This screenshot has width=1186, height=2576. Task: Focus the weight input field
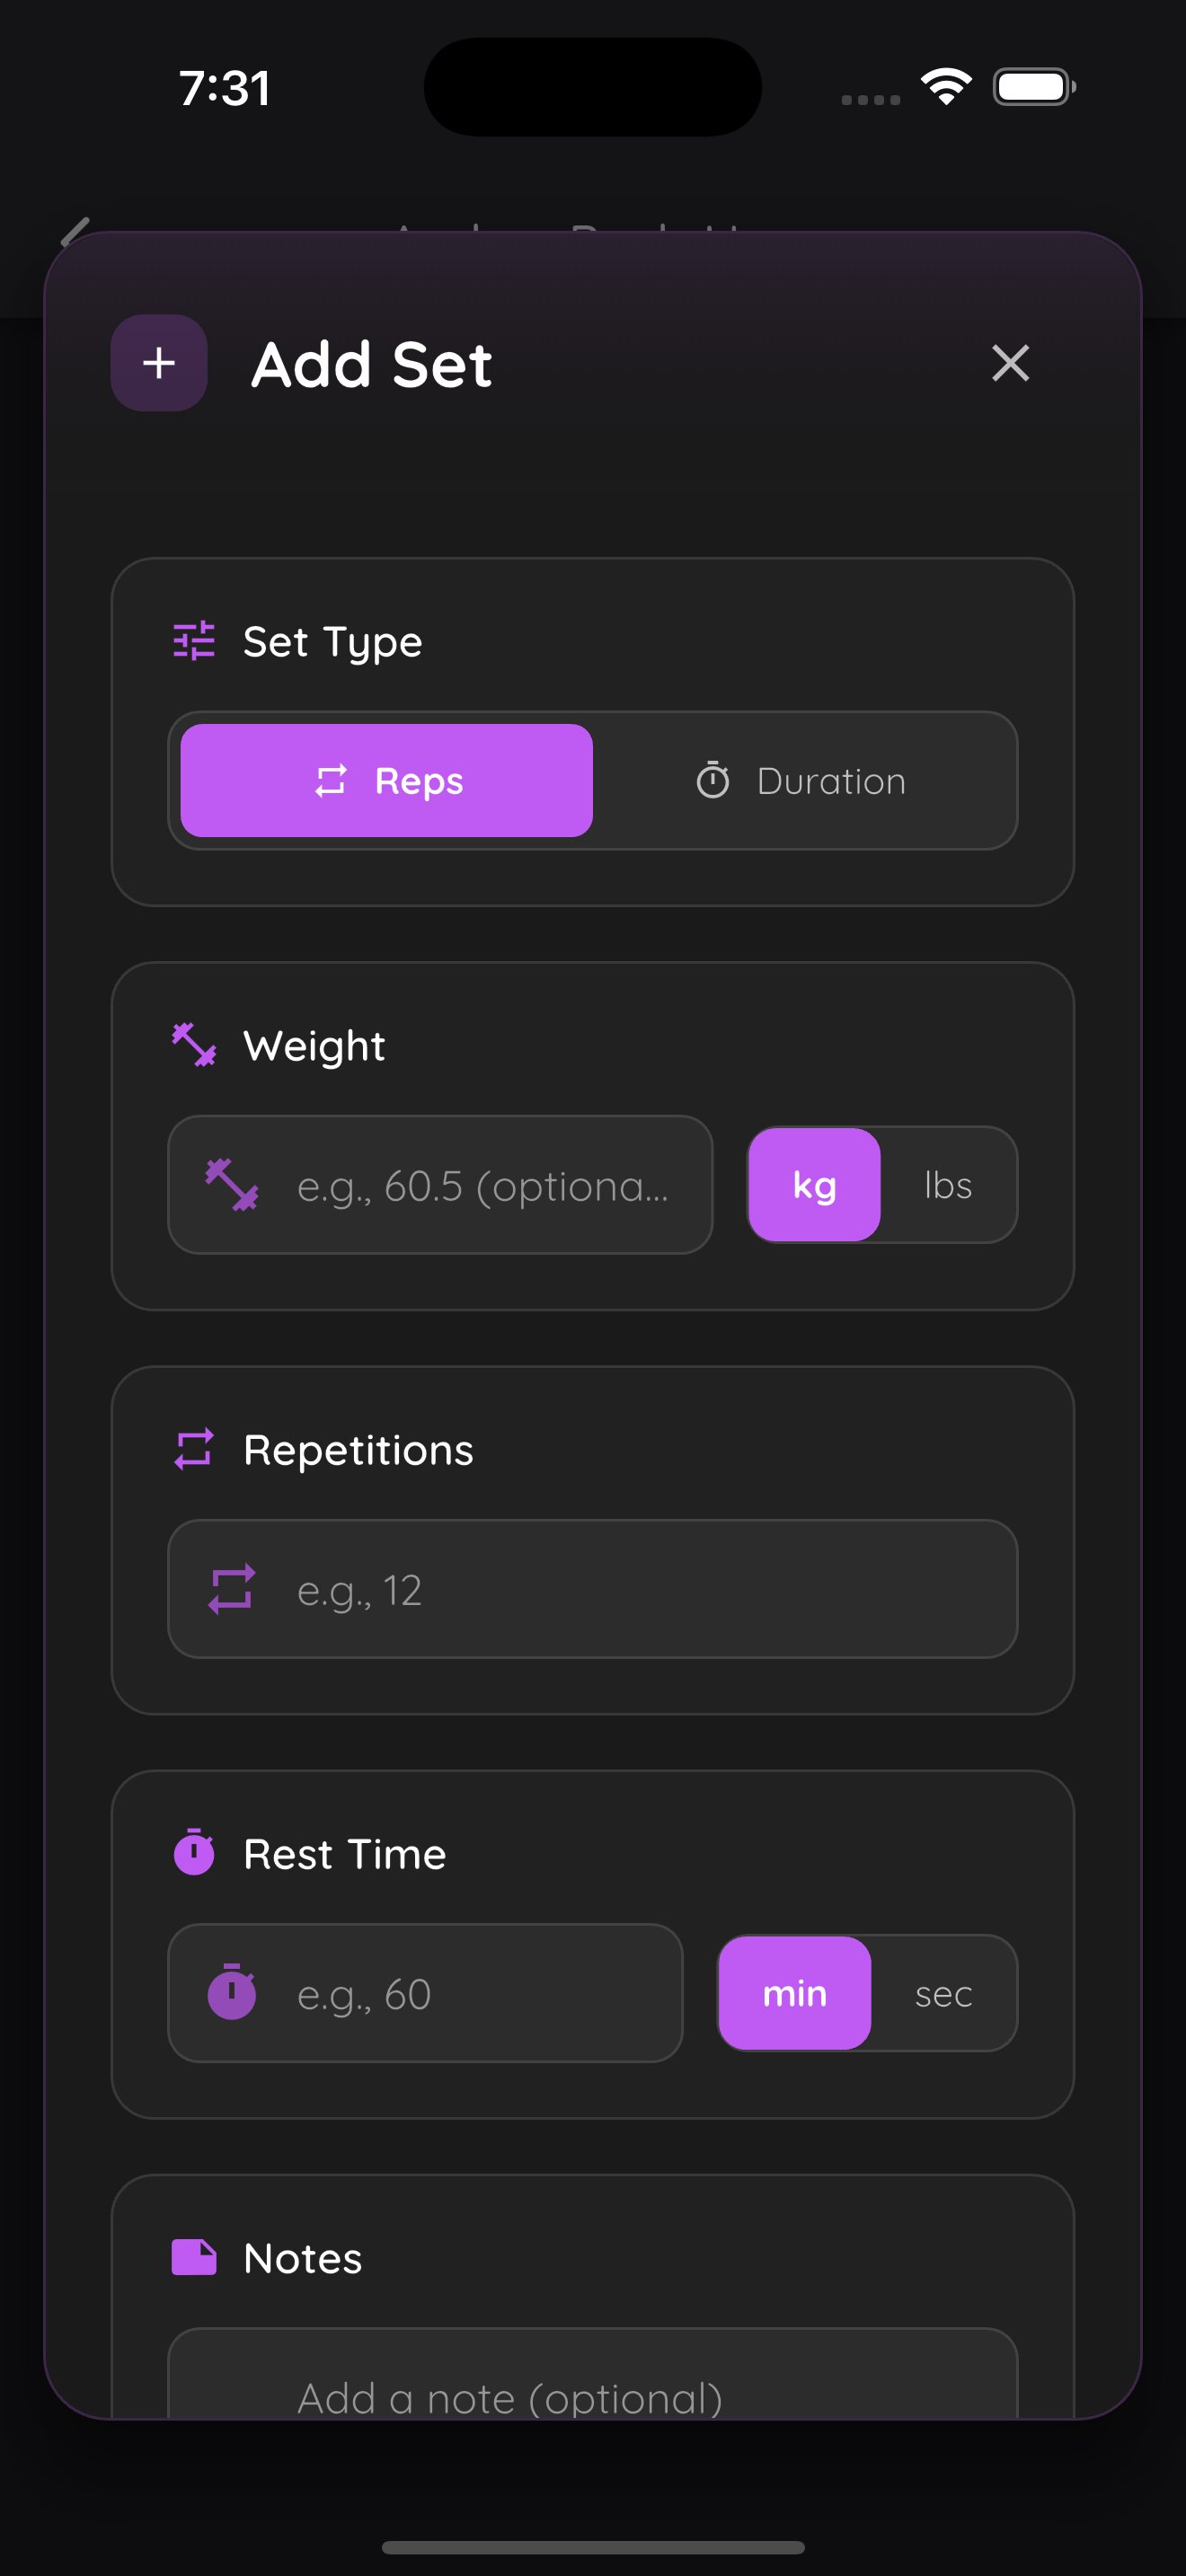pyautogui.click(x=480, y=1185)
